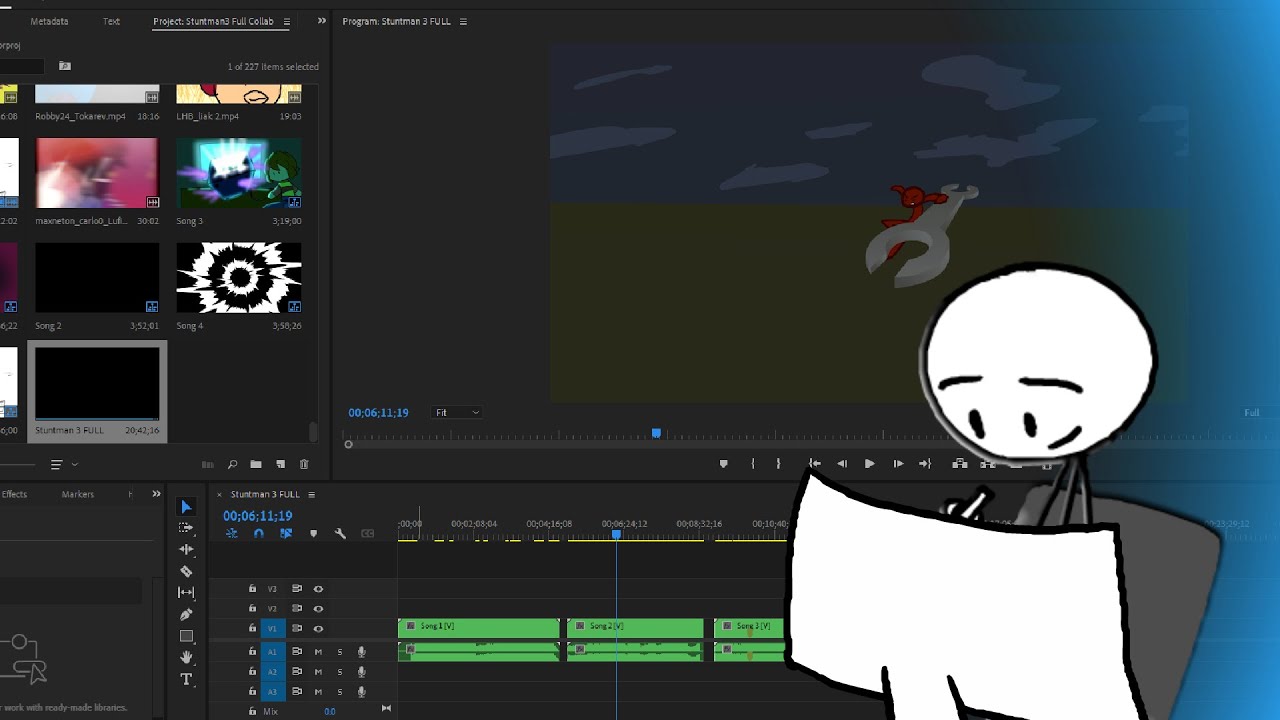The height and width of the screenshot is (720, 1280).
Task: Close the Stuntman 3 FULL timeline tab
Action: click(x=219, y=494)
